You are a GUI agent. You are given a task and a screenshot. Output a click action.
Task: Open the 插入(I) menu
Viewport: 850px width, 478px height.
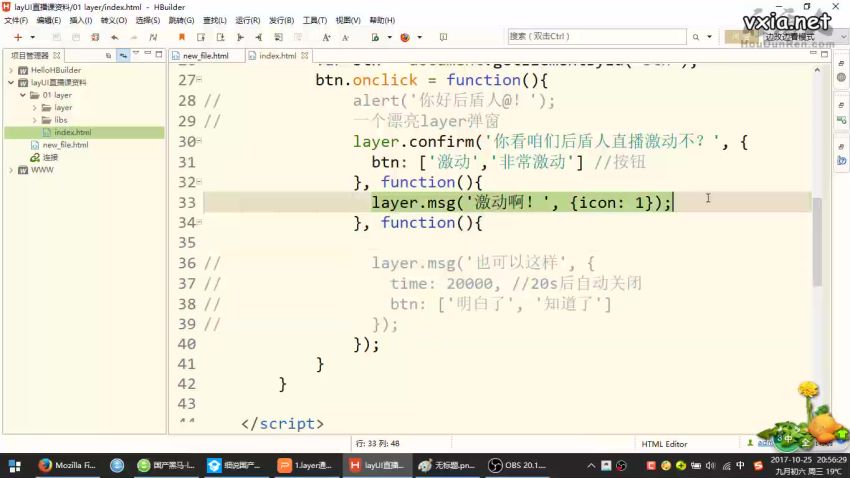80,20
